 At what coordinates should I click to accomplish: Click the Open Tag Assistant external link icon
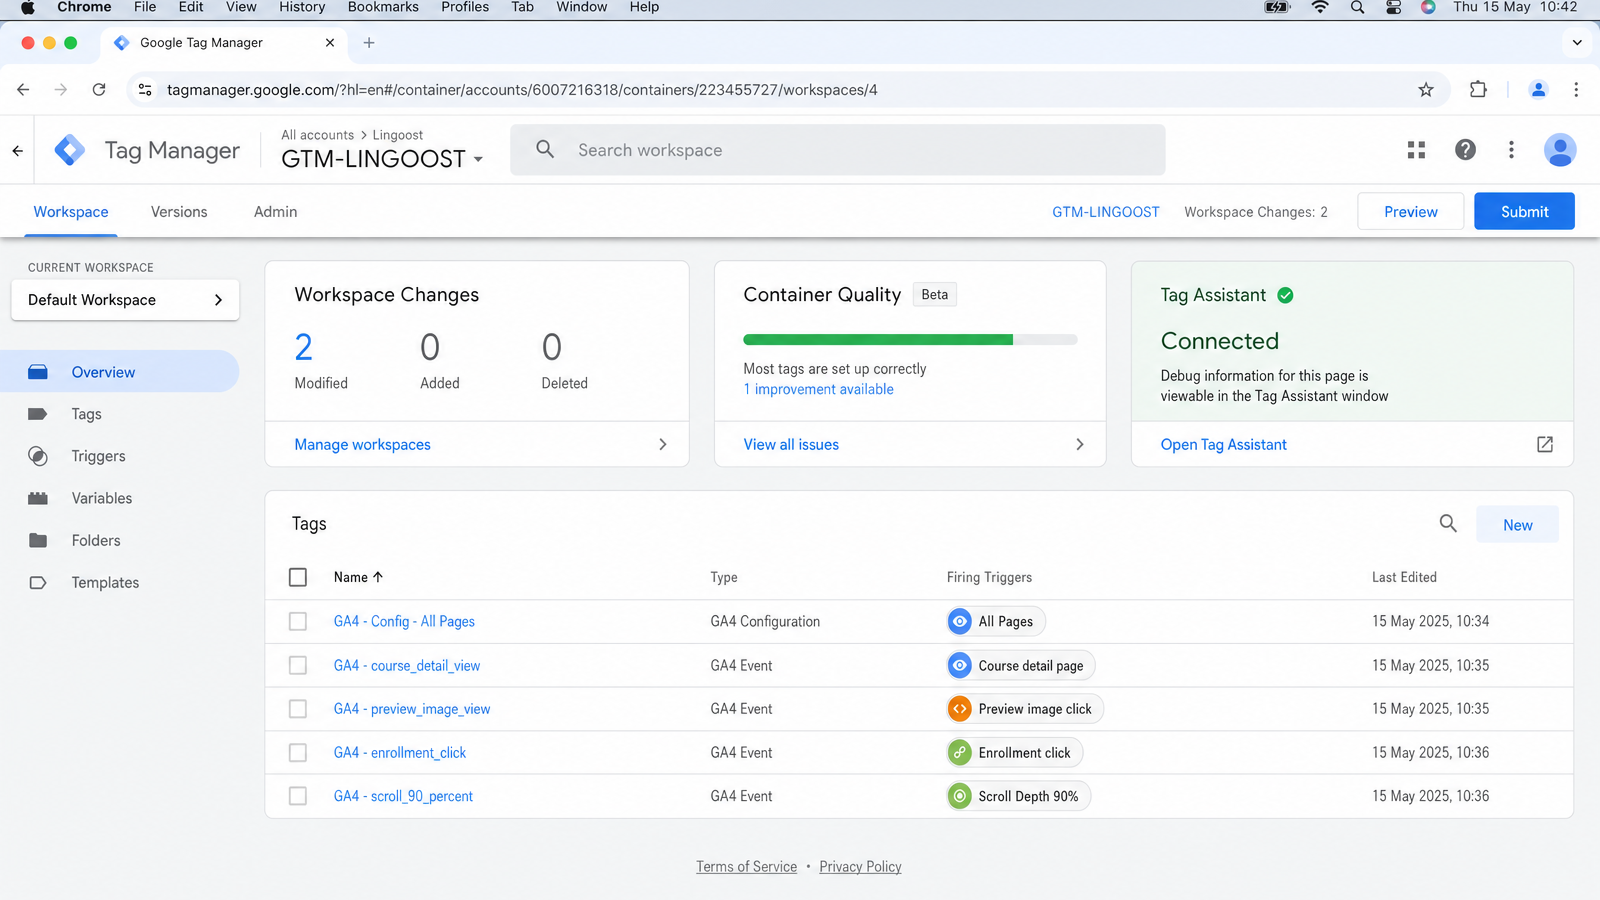click(1545, 444)
